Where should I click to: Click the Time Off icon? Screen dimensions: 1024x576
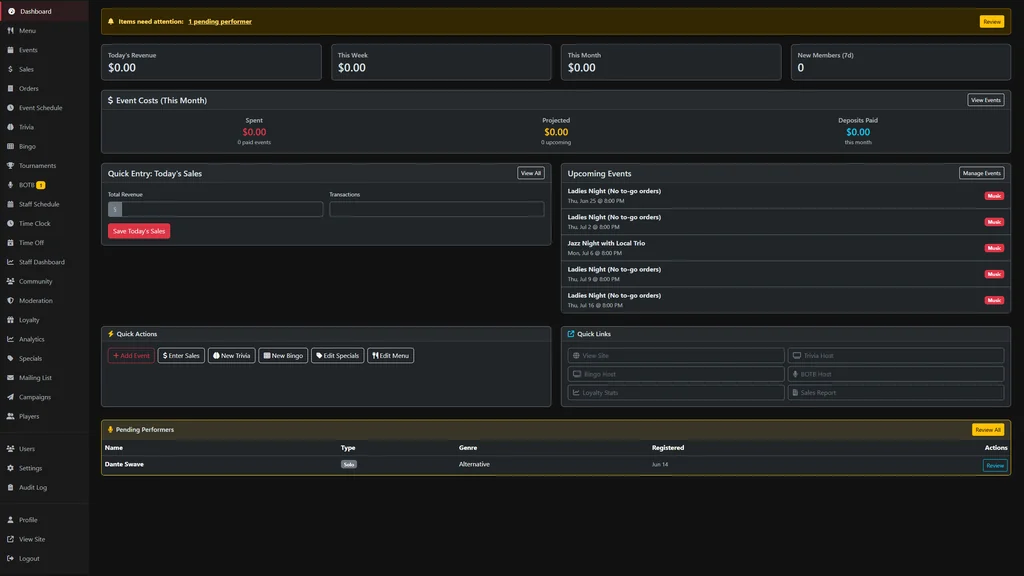tap(10, 242)
